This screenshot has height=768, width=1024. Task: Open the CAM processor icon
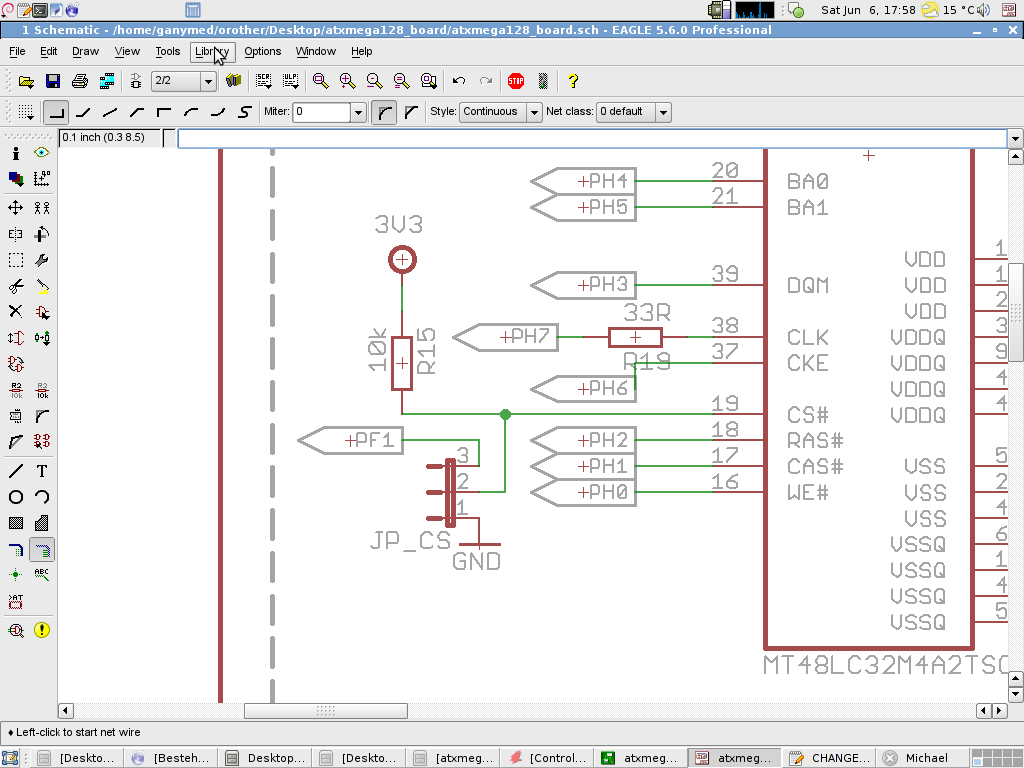[106, 81]
